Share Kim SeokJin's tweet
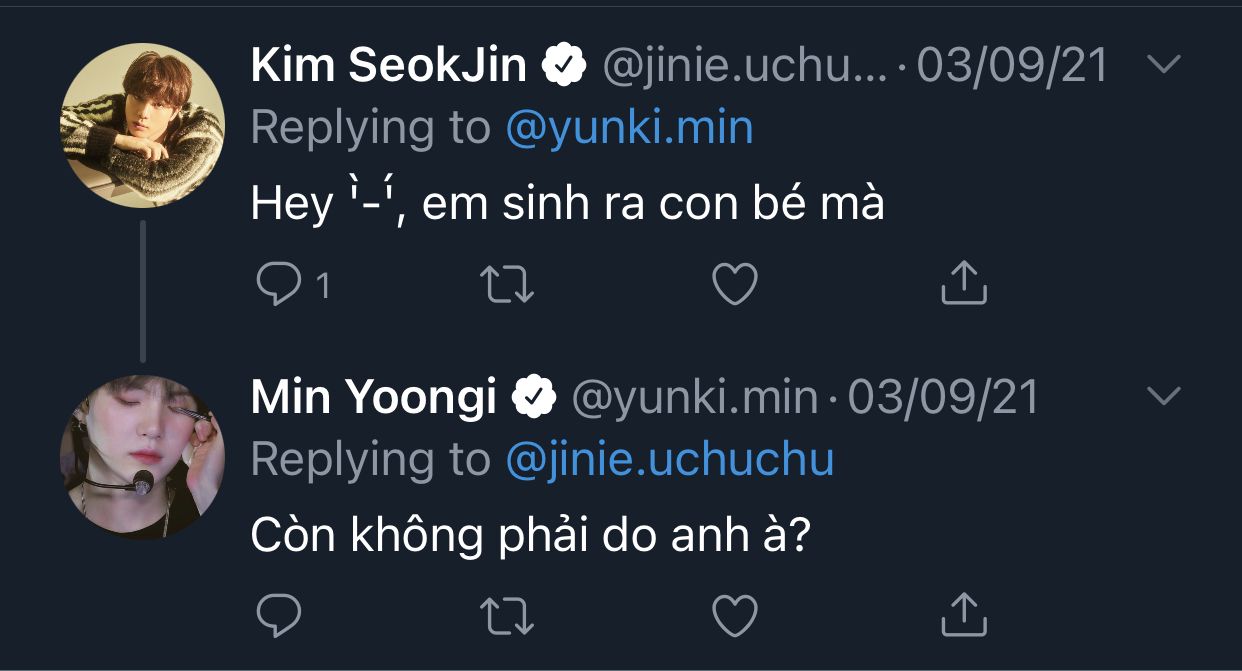 964,283
